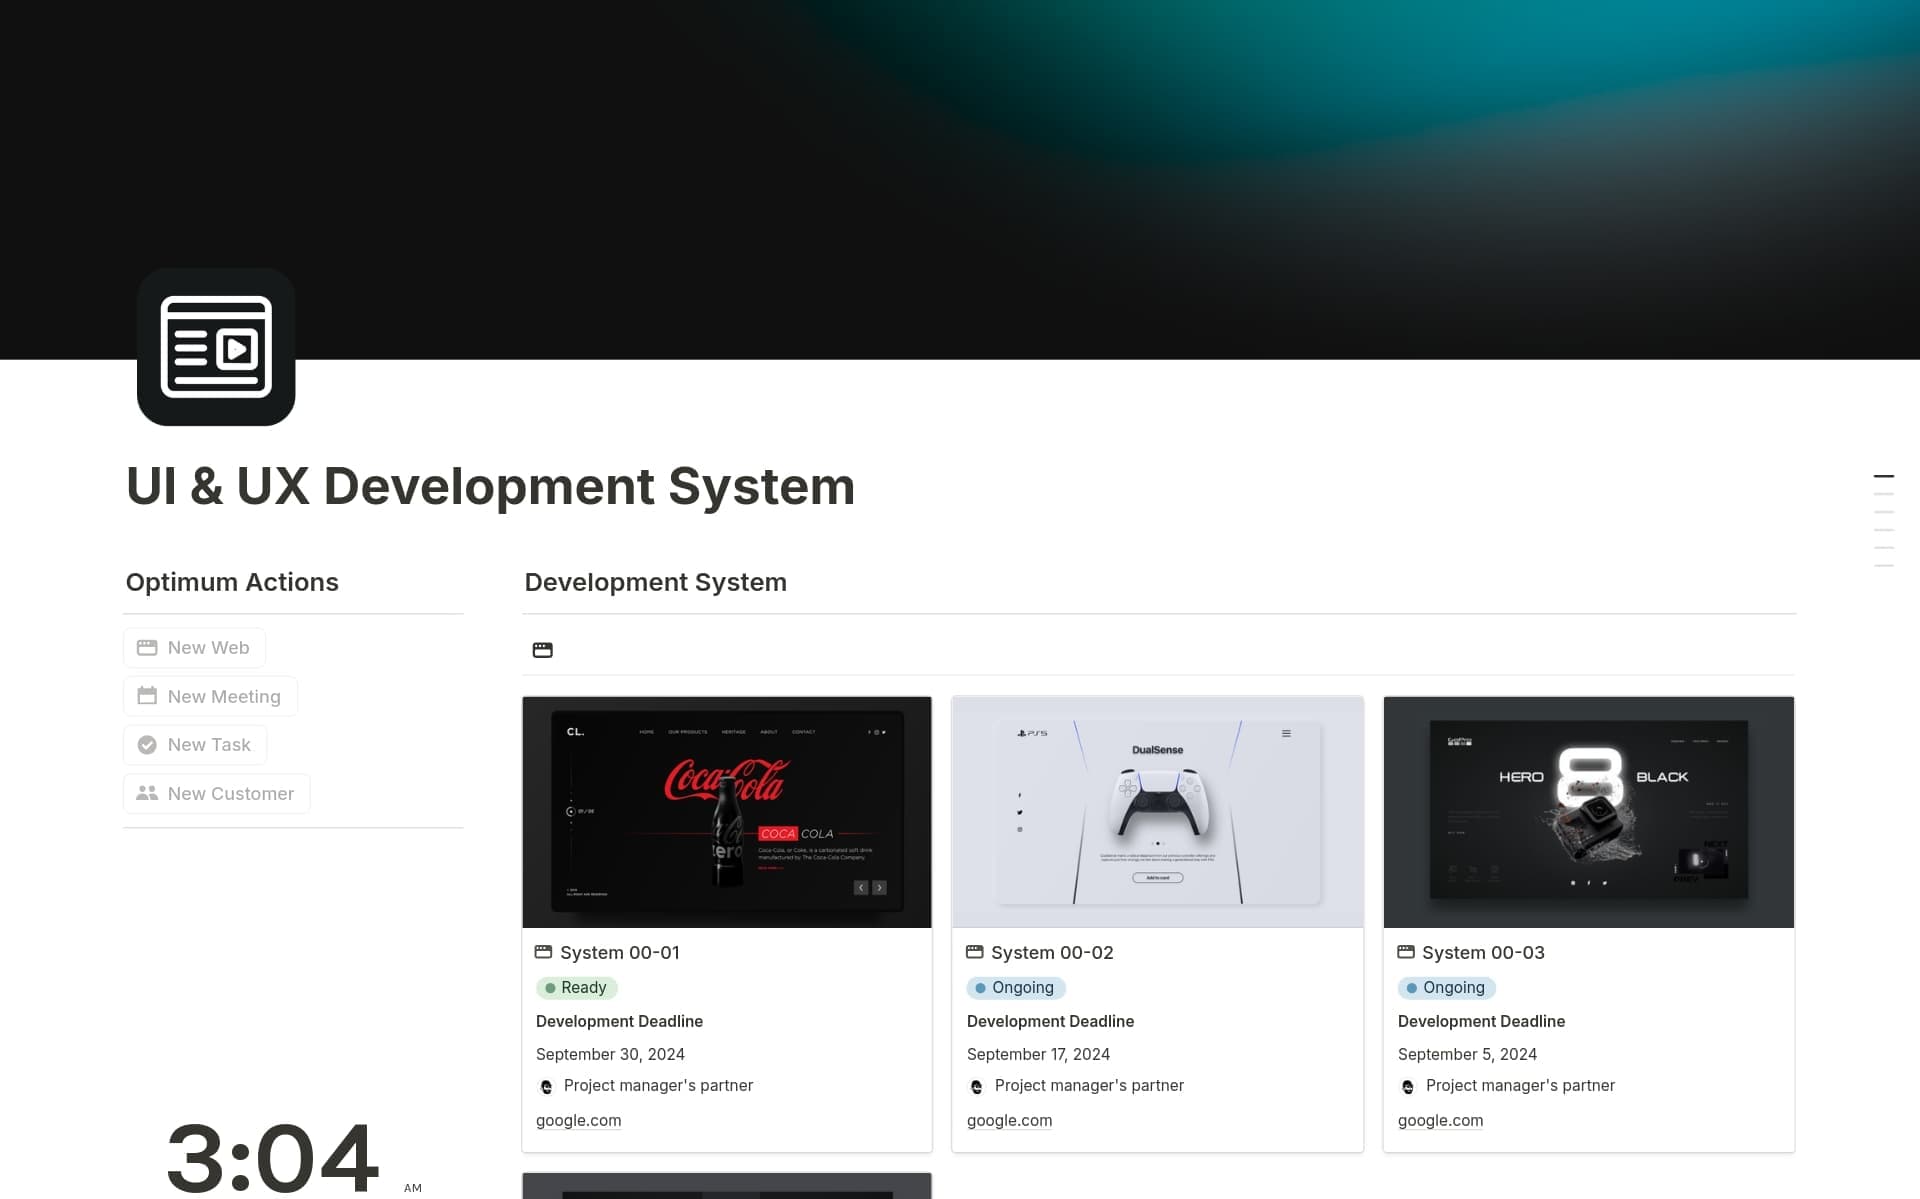This screenshot has width=1920, height=1199.
Task: Open the System 00-01 card title
Action: pyautogui.click(x=620, y=953)
